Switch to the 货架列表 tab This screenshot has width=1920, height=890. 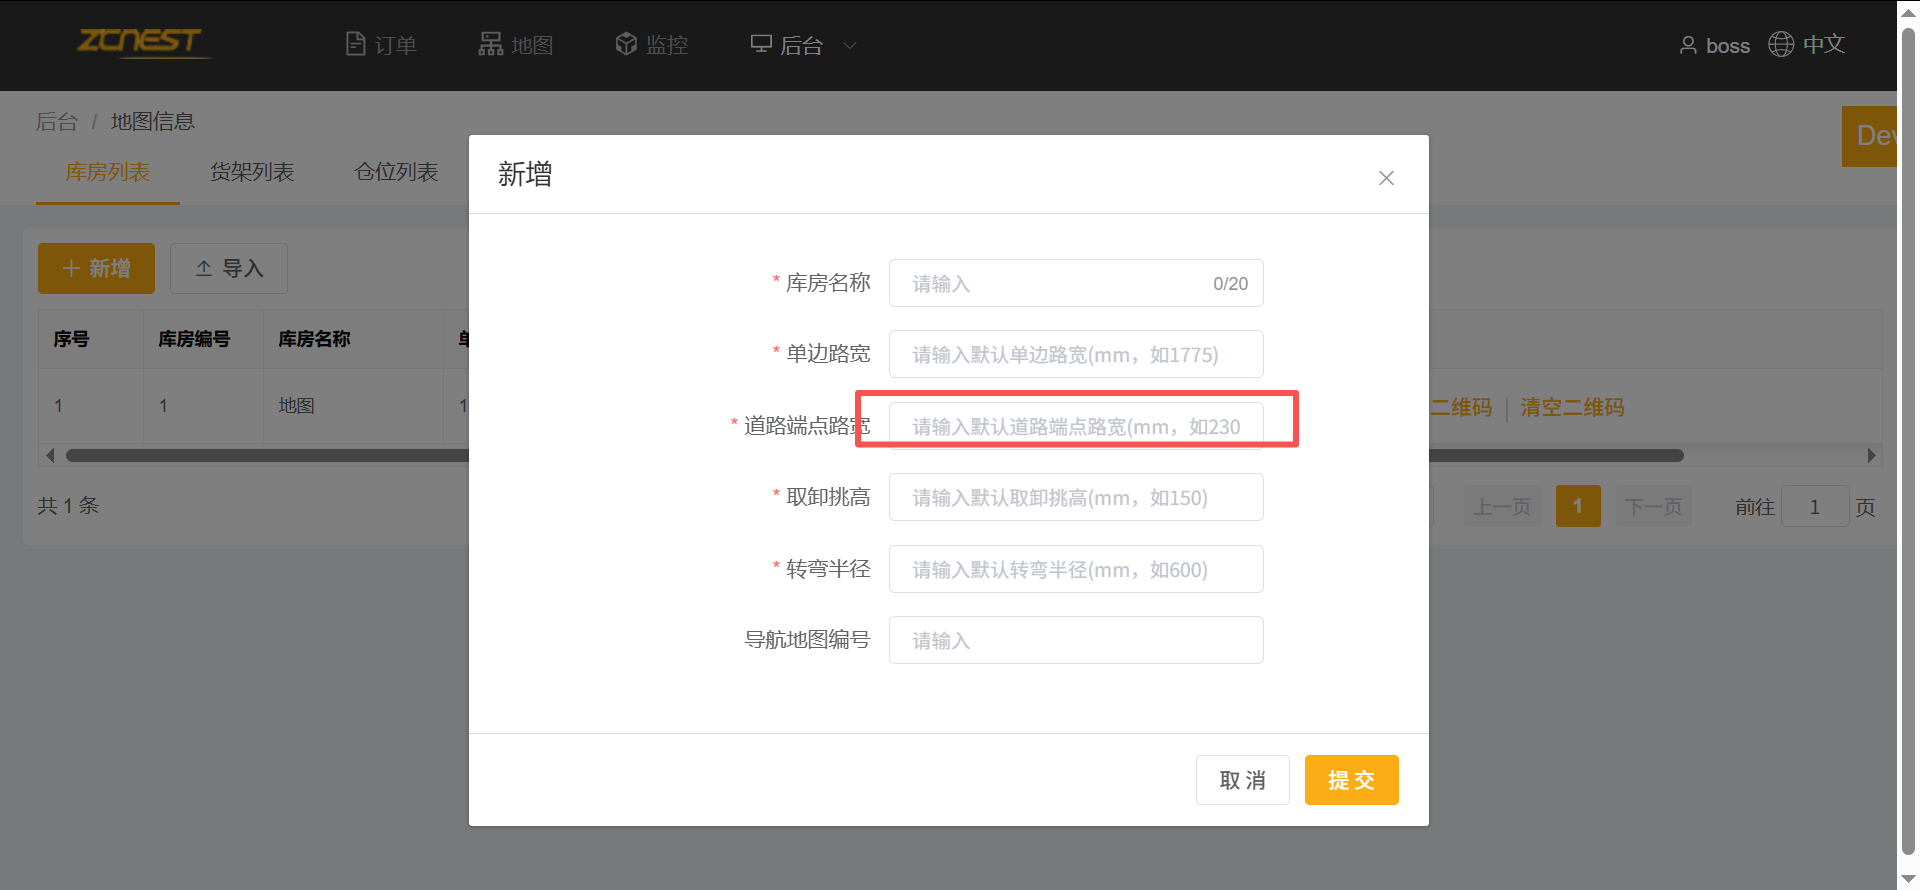(x=252, y=172)
